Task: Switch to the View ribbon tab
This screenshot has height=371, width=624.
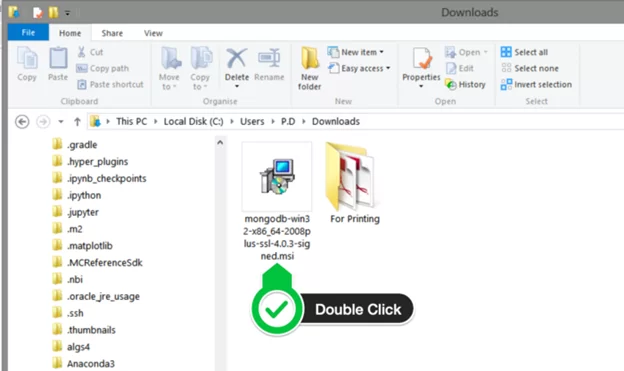Action: (153, 33)
